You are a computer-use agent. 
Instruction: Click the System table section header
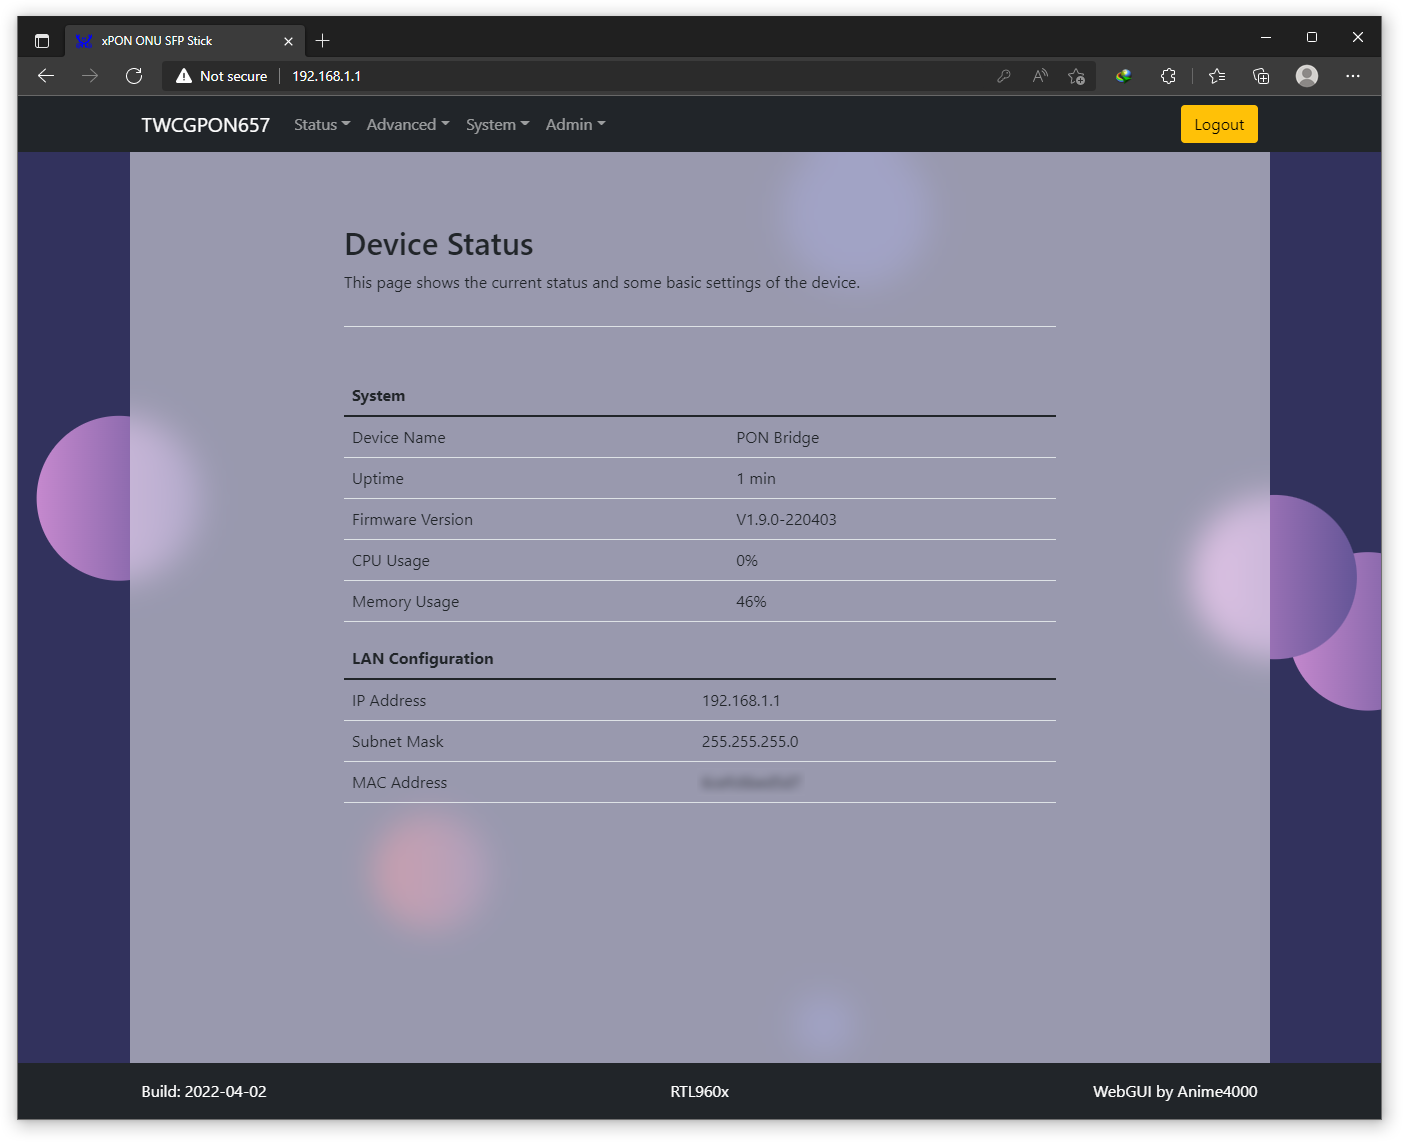(x=378, y=396)
